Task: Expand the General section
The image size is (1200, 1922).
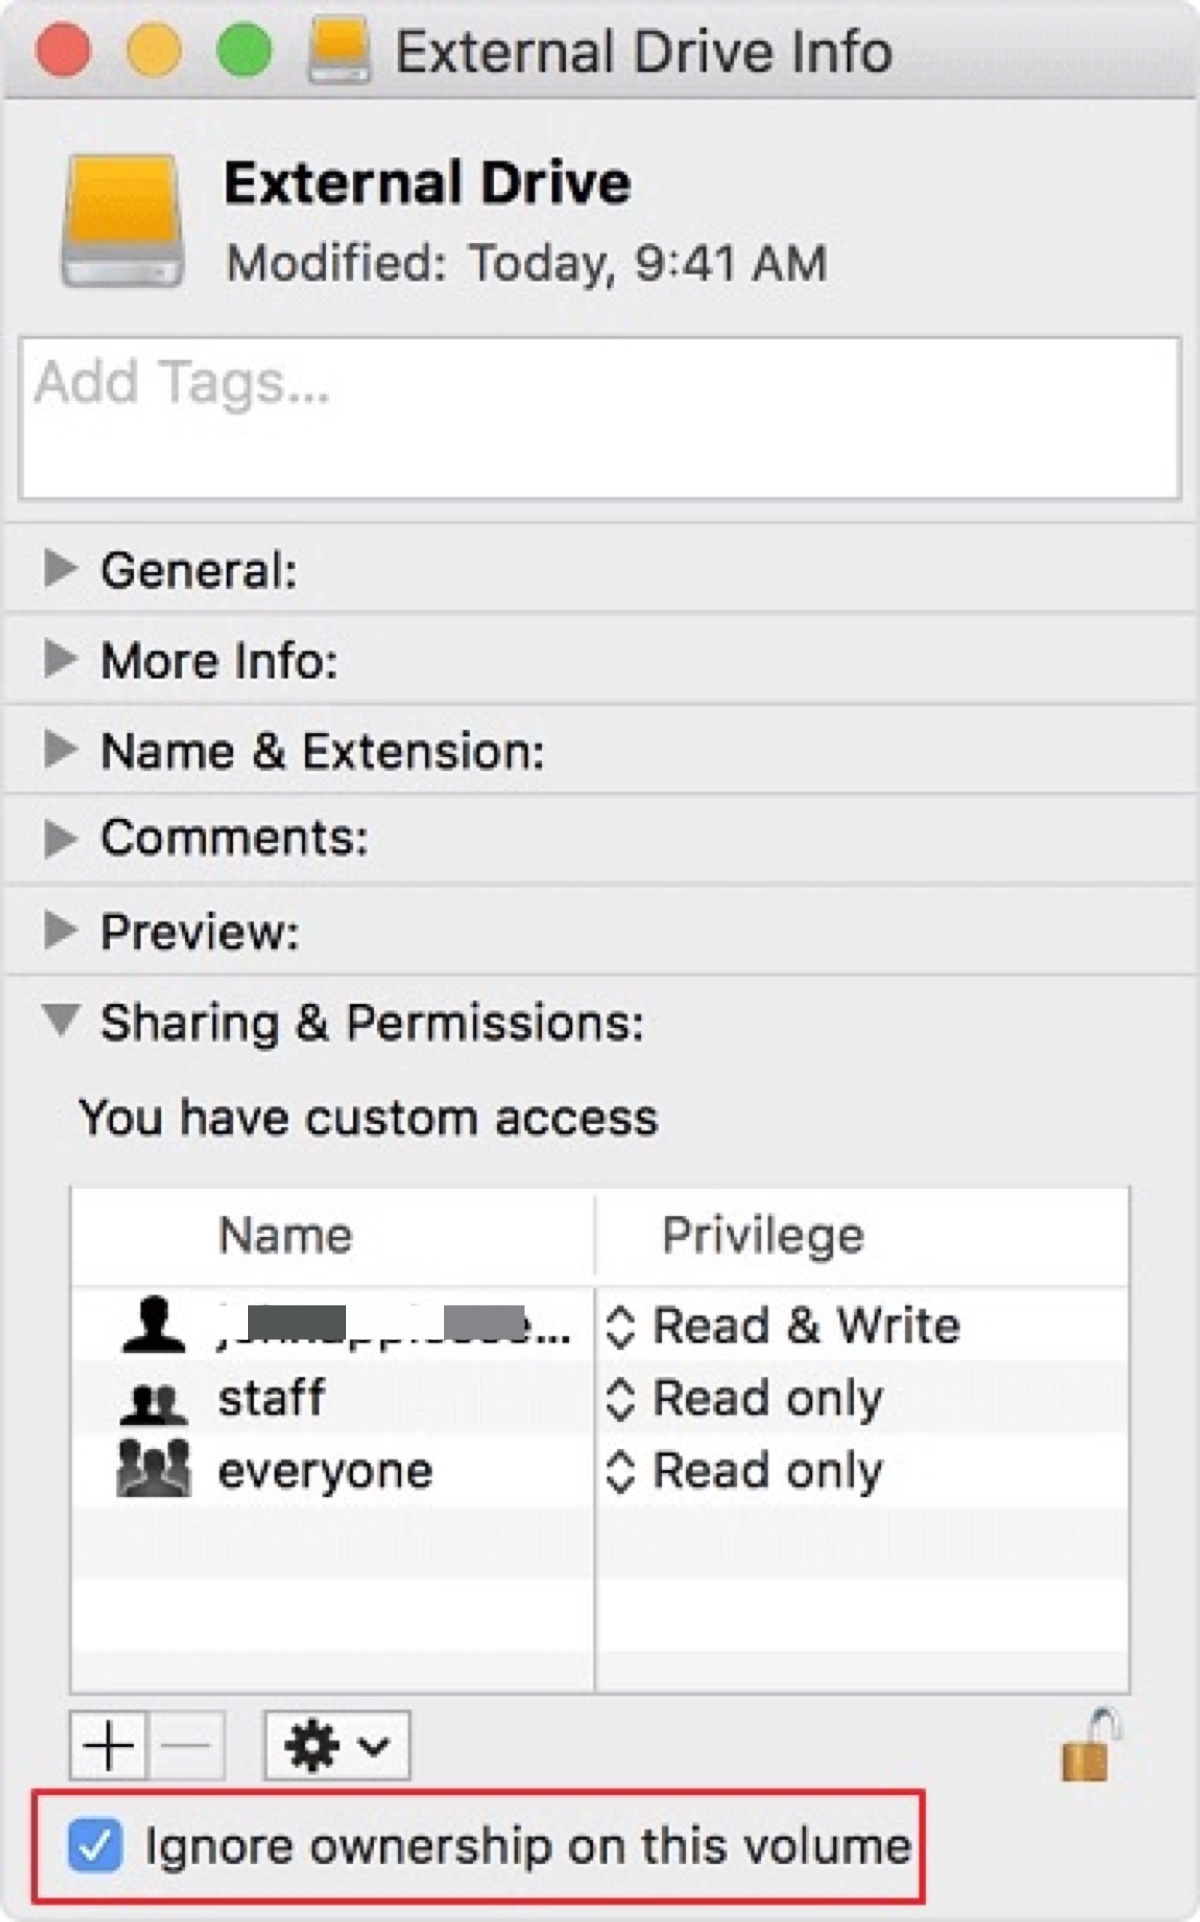Action: [60, 568]
